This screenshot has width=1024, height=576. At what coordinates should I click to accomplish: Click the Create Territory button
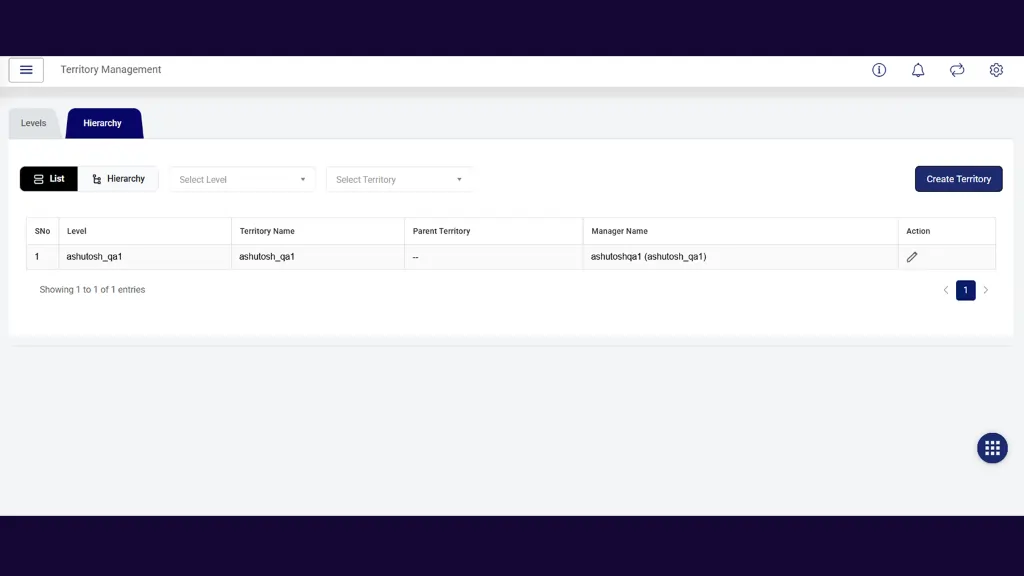pyautogui.click(x=958, y=179)
